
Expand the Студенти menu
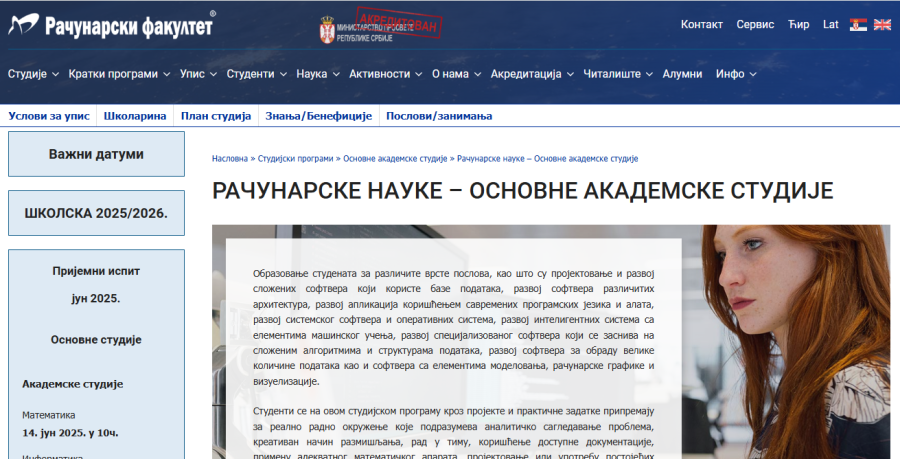(257, 74)
